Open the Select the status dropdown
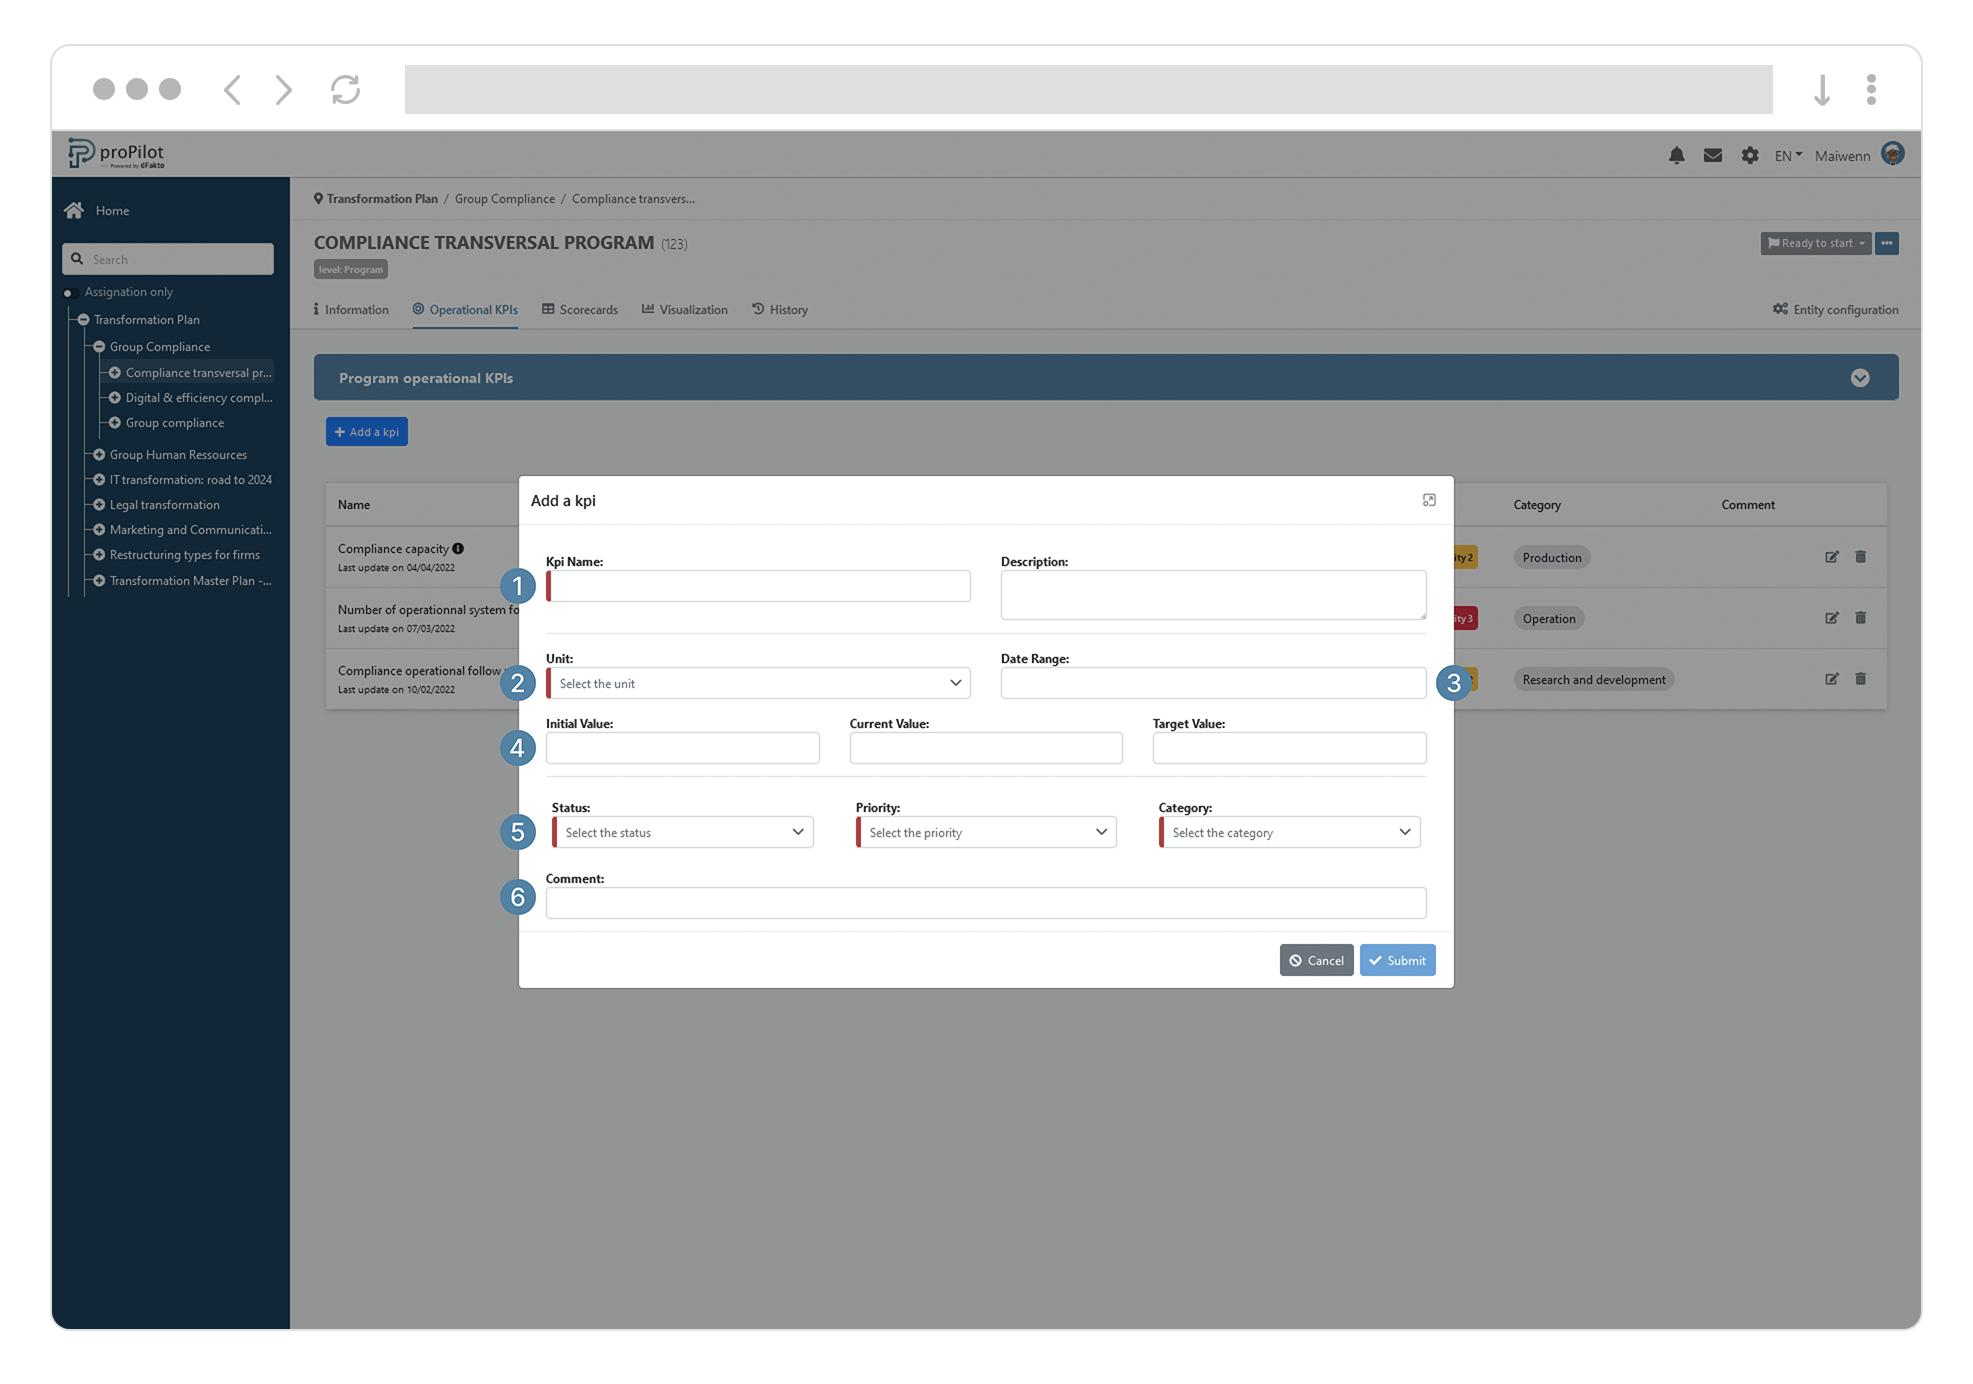Screen dimensions: 1973x1384 [x=684, y=832]
